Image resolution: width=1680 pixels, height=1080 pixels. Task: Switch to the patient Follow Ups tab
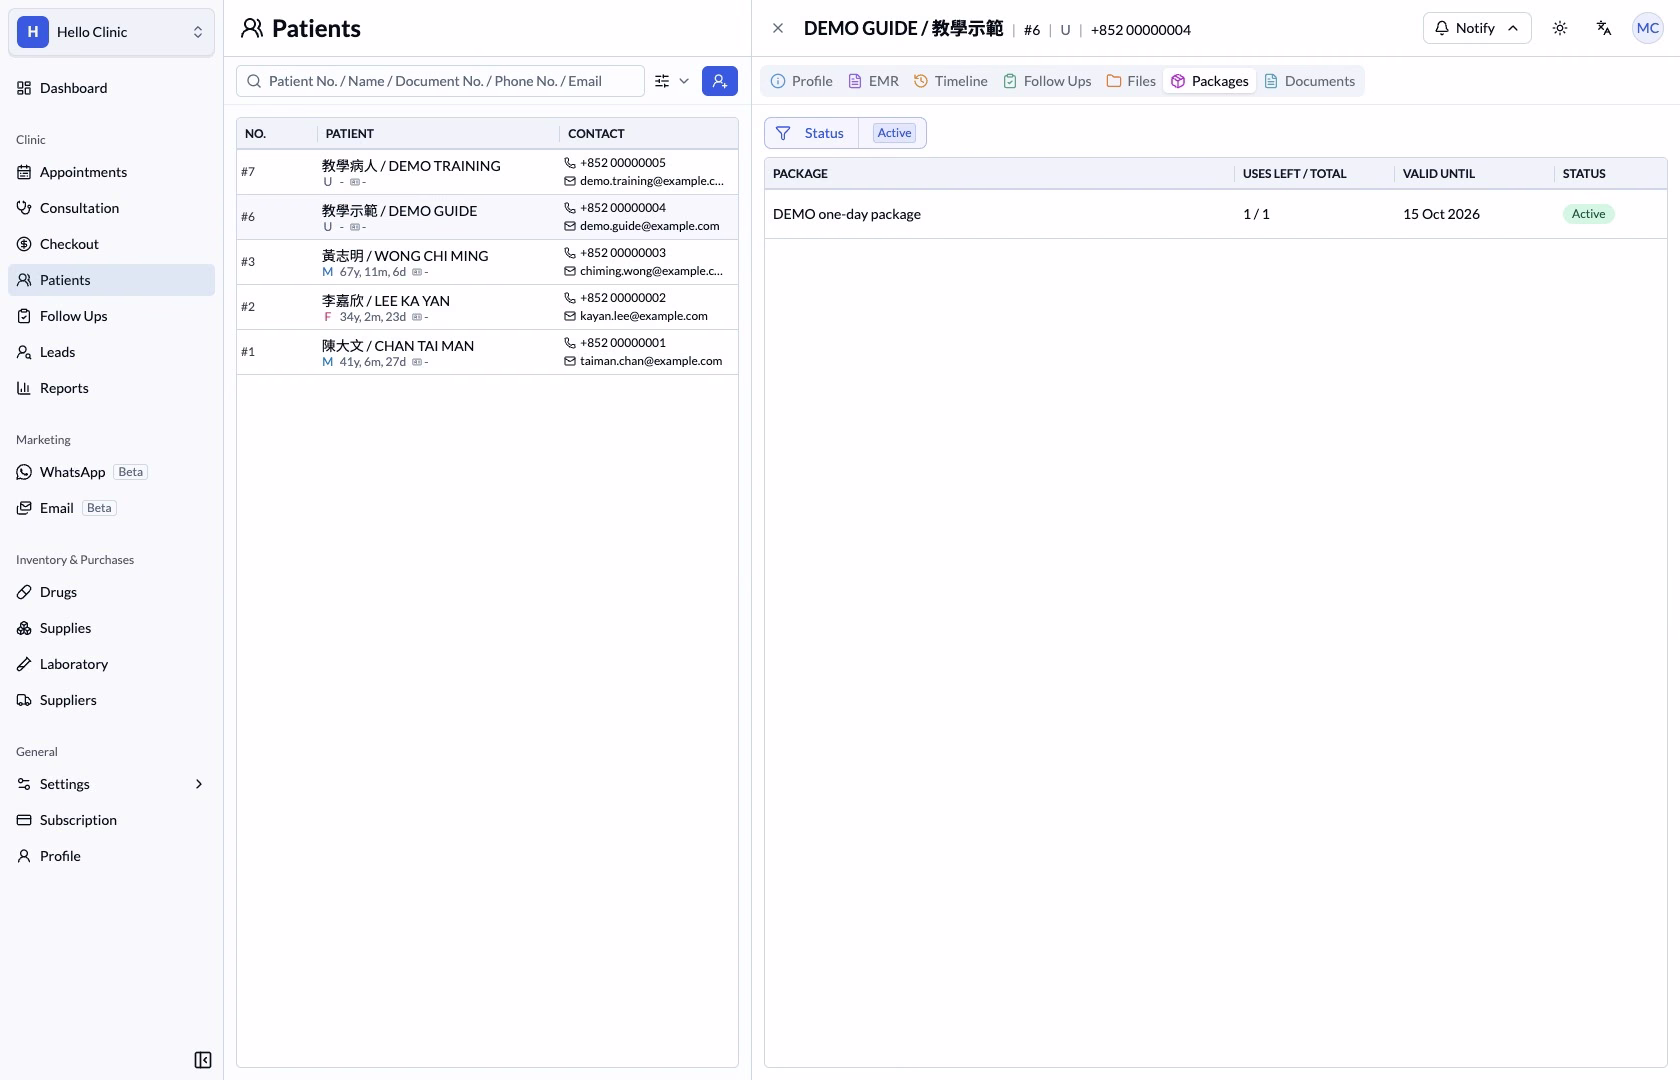pos(1047,81)
